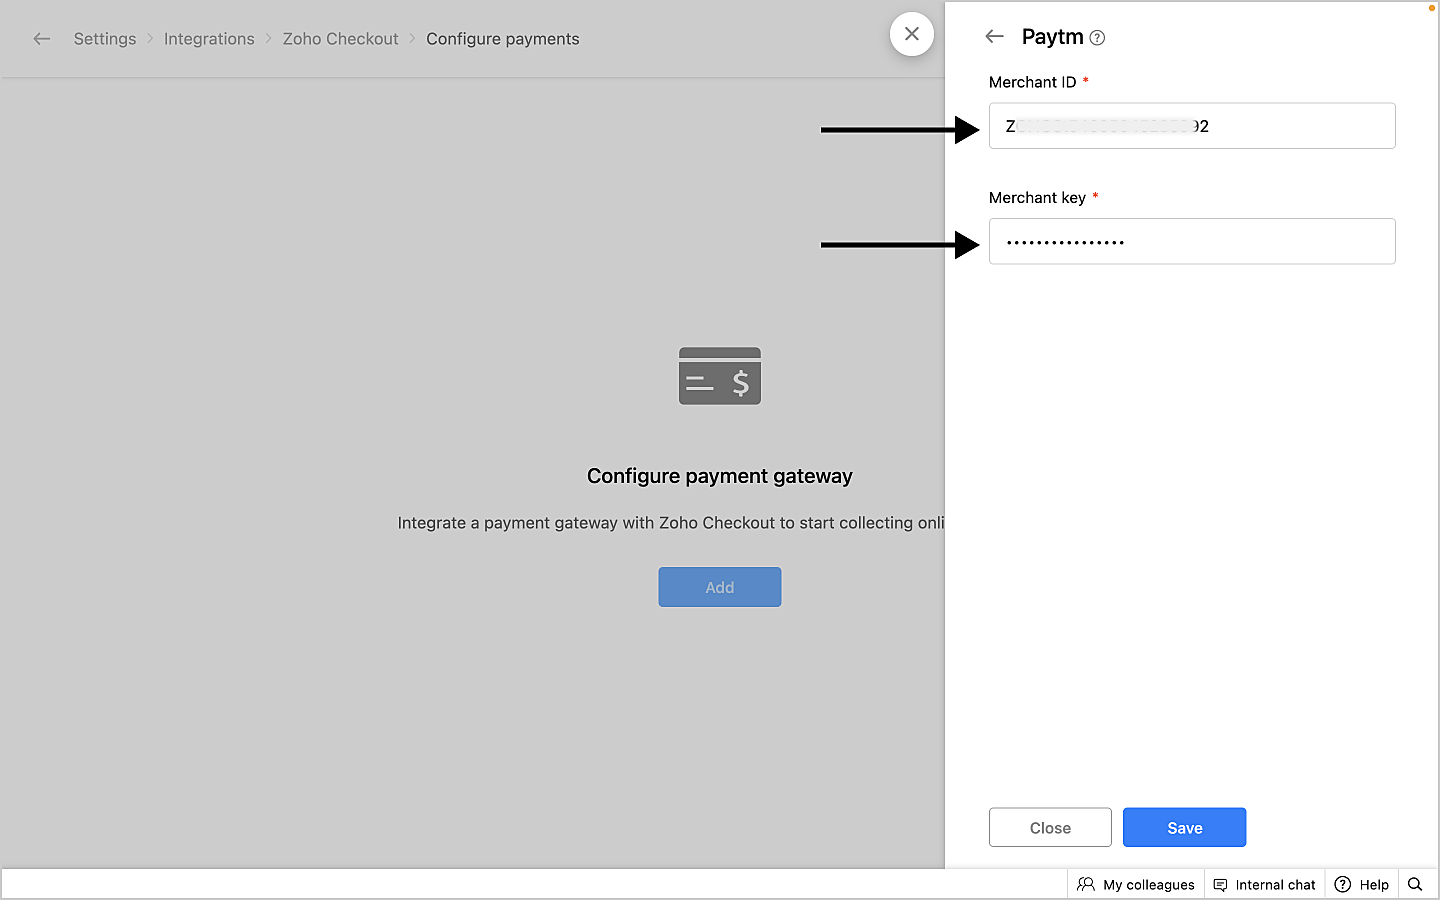Image resolution: width=1440 pixels, height=900 pixels.
Task: Select Configure payments breadcrumb
Action: point(503,39)
